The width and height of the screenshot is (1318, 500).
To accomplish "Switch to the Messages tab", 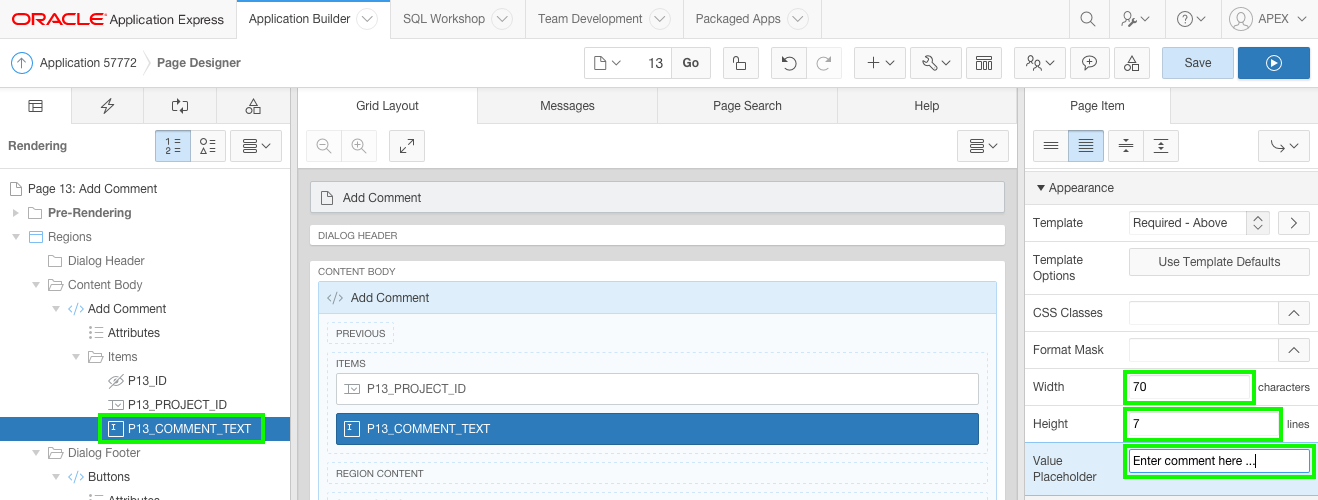I will (567, 106).
